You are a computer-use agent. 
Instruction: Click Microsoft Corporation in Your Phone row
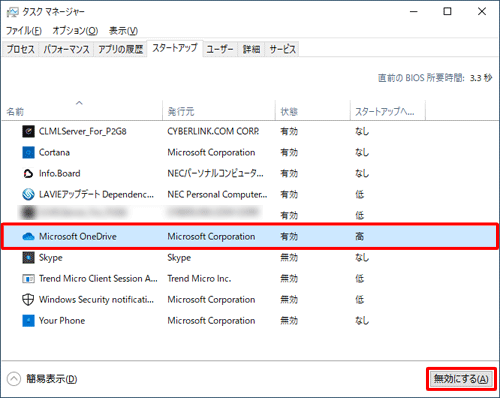211,320
